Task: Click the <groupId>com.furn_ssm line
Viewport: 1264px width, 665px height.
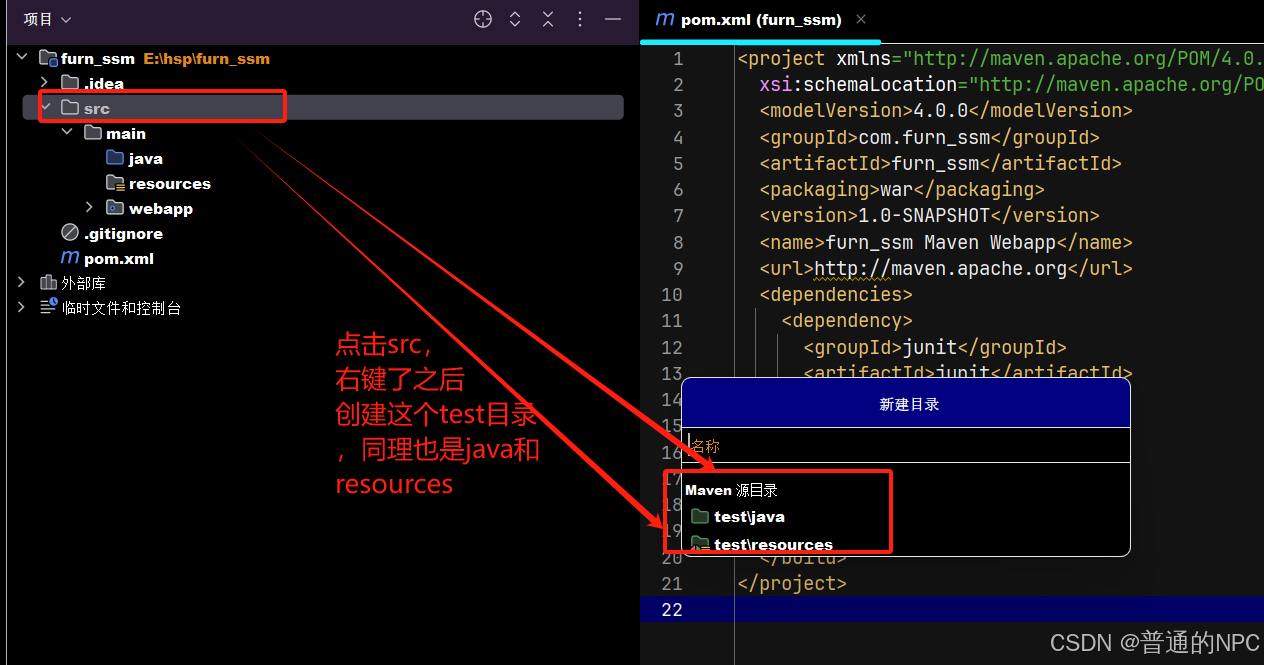Action: pyautogui.click(x=929, y=137)
